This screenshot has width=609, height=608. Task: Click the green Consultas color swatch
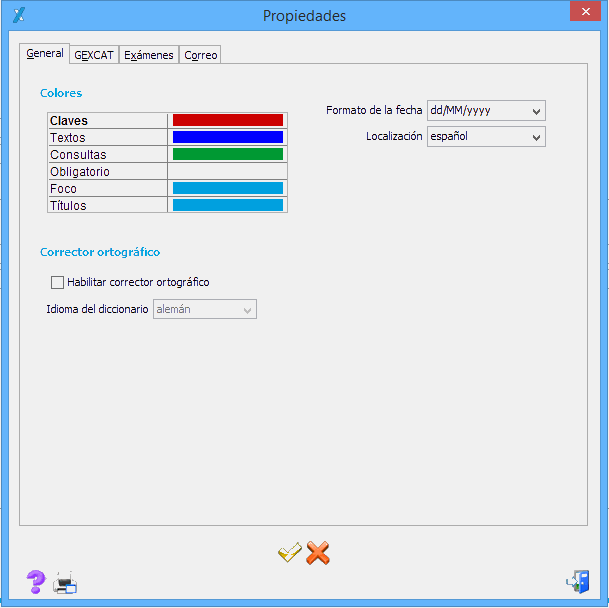pos(227,154)
